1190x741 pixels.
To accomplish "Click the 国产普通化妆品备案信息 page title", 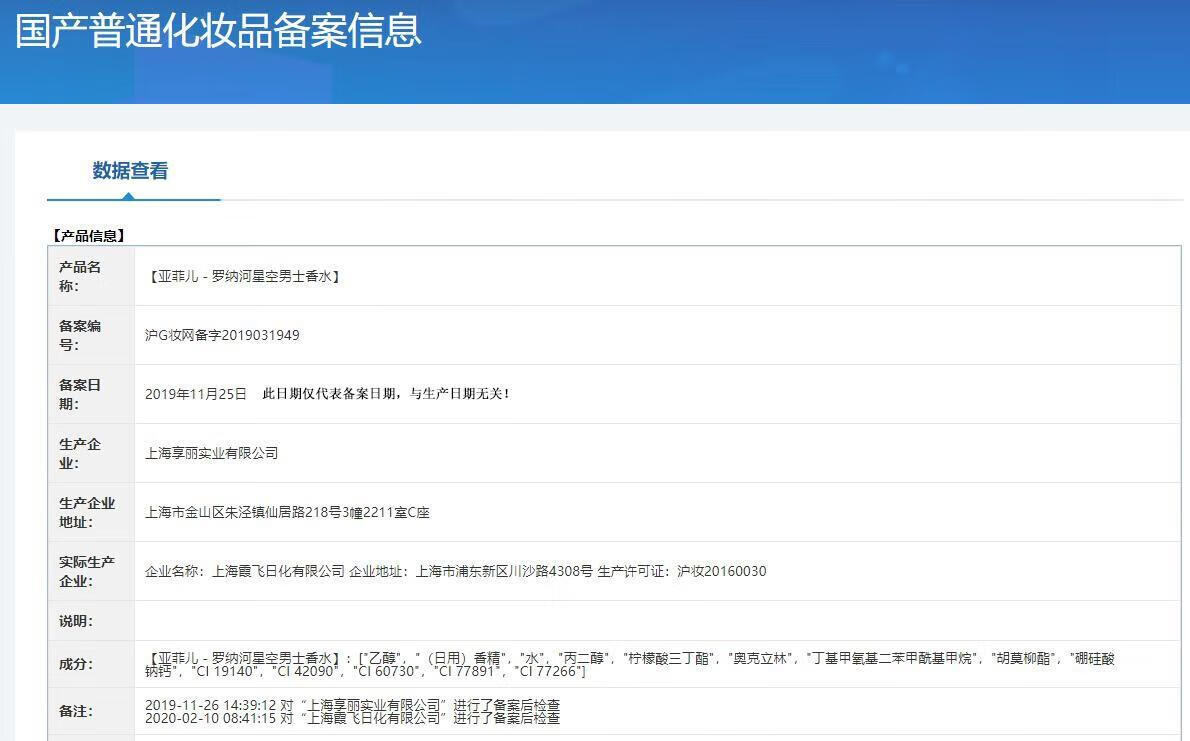I will click(x=218, y=30).
